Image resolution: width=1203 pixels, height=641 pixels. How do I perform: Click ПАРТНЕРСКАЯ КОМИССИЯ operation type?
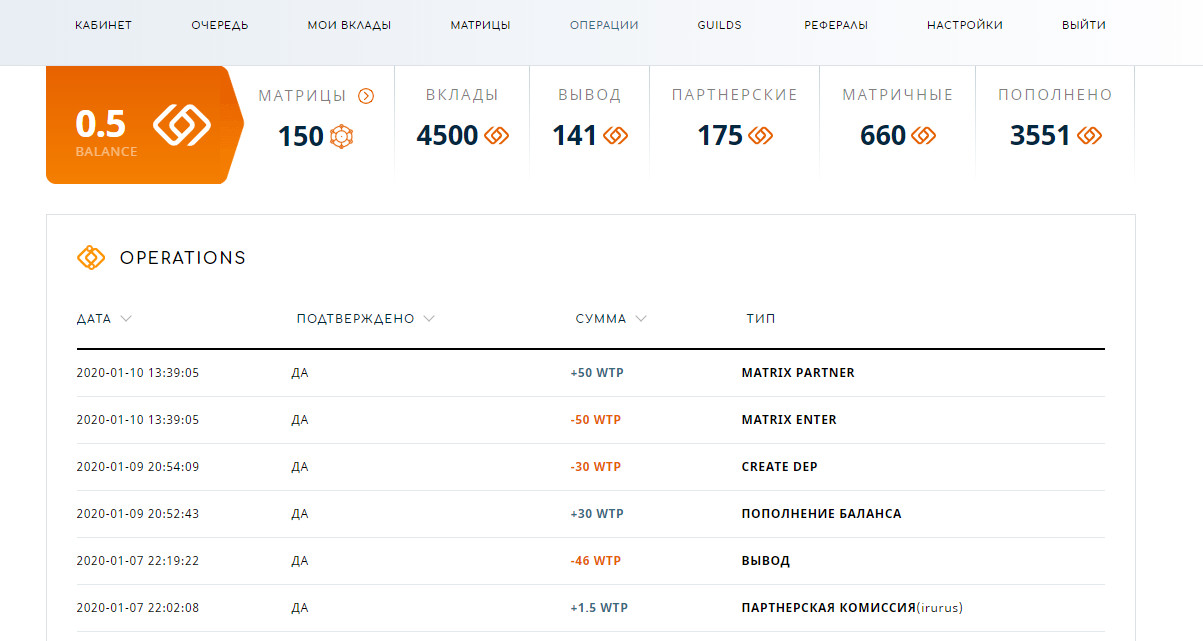(x=829, y=607)
